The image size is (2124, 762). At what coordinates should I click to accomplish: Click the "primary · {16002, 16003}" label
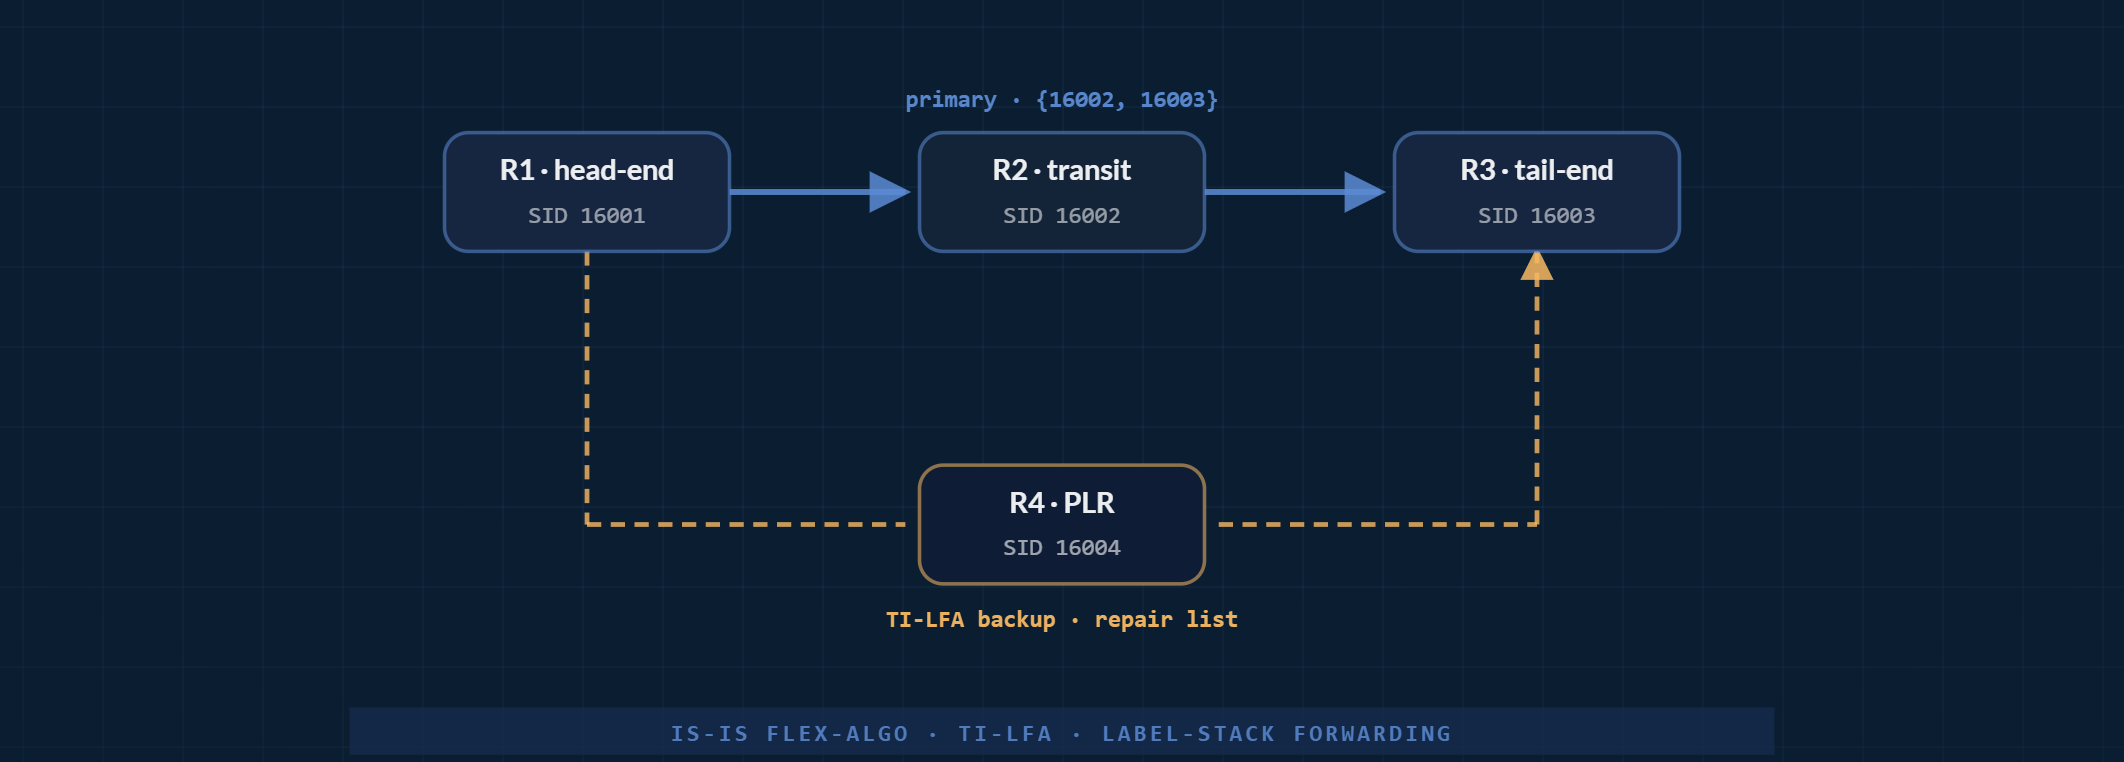(1062, 100)
